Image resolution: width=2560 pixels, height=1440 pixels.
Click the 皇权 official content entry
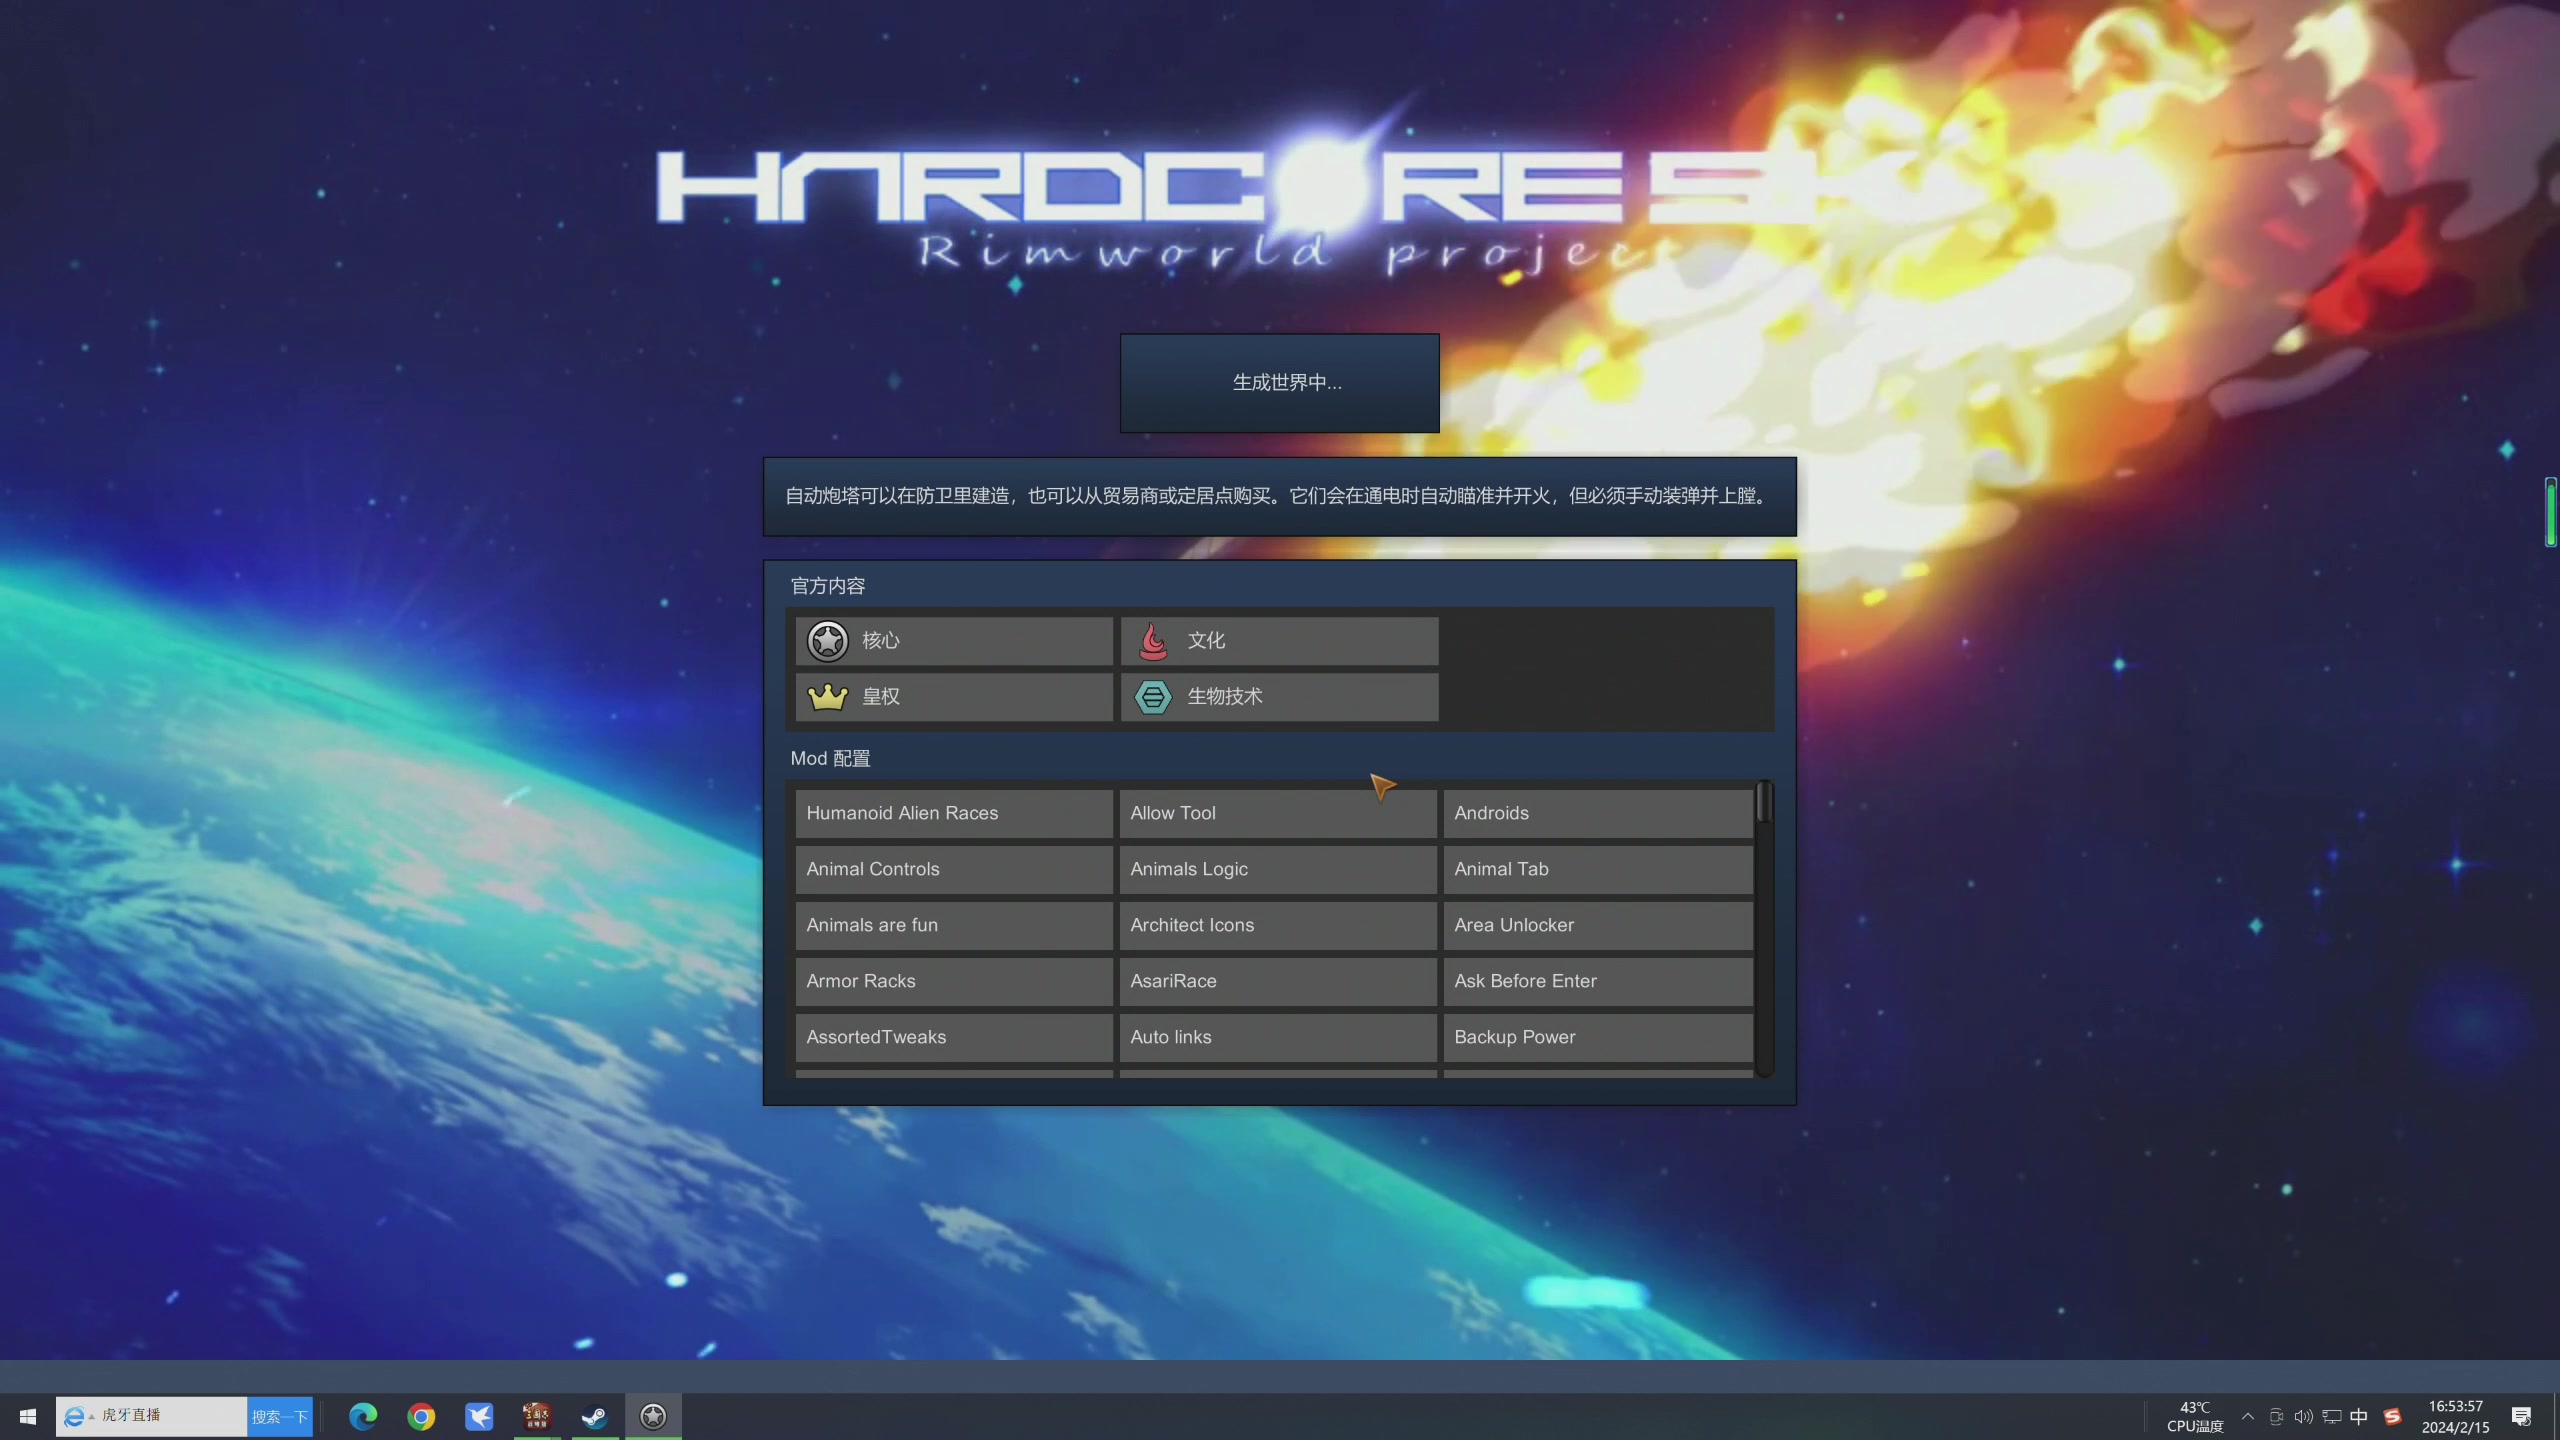[x=954, y=697]
